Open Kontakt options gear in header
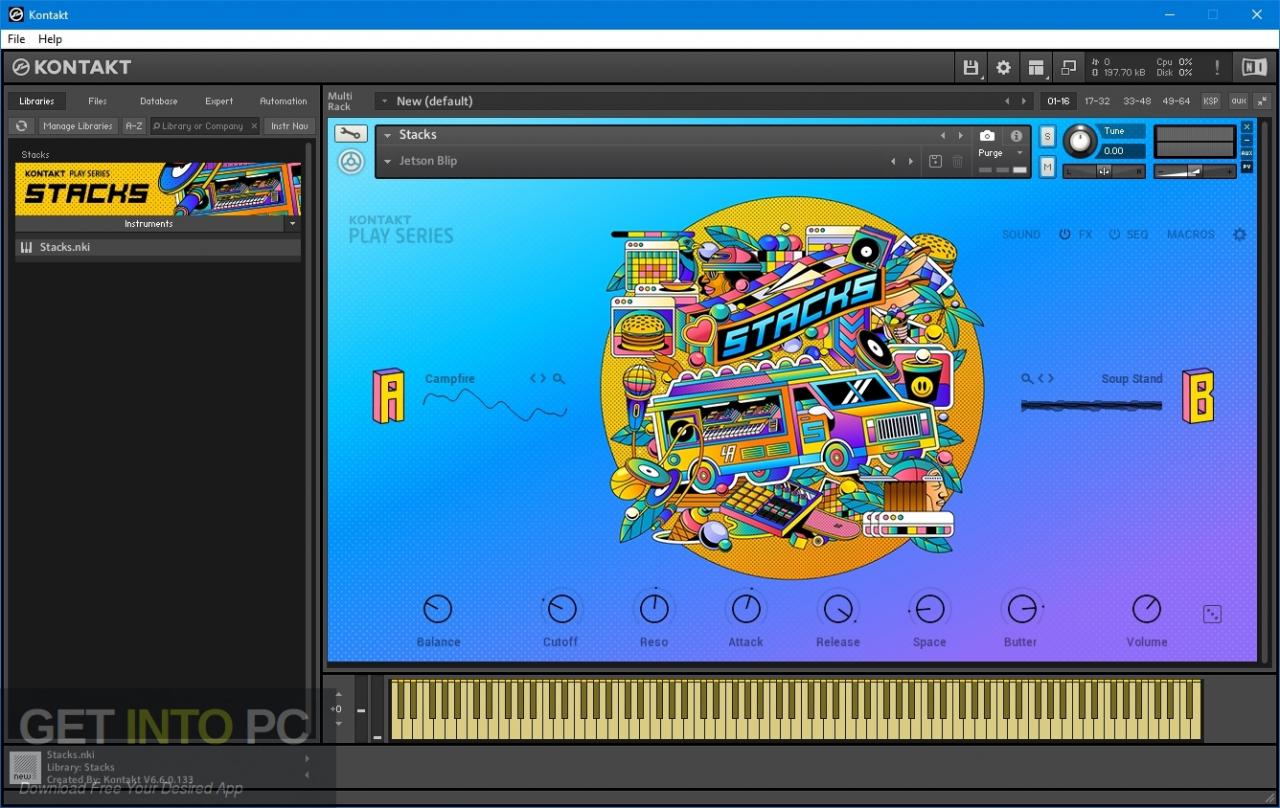1280x808 pixels. [1003, 67]
